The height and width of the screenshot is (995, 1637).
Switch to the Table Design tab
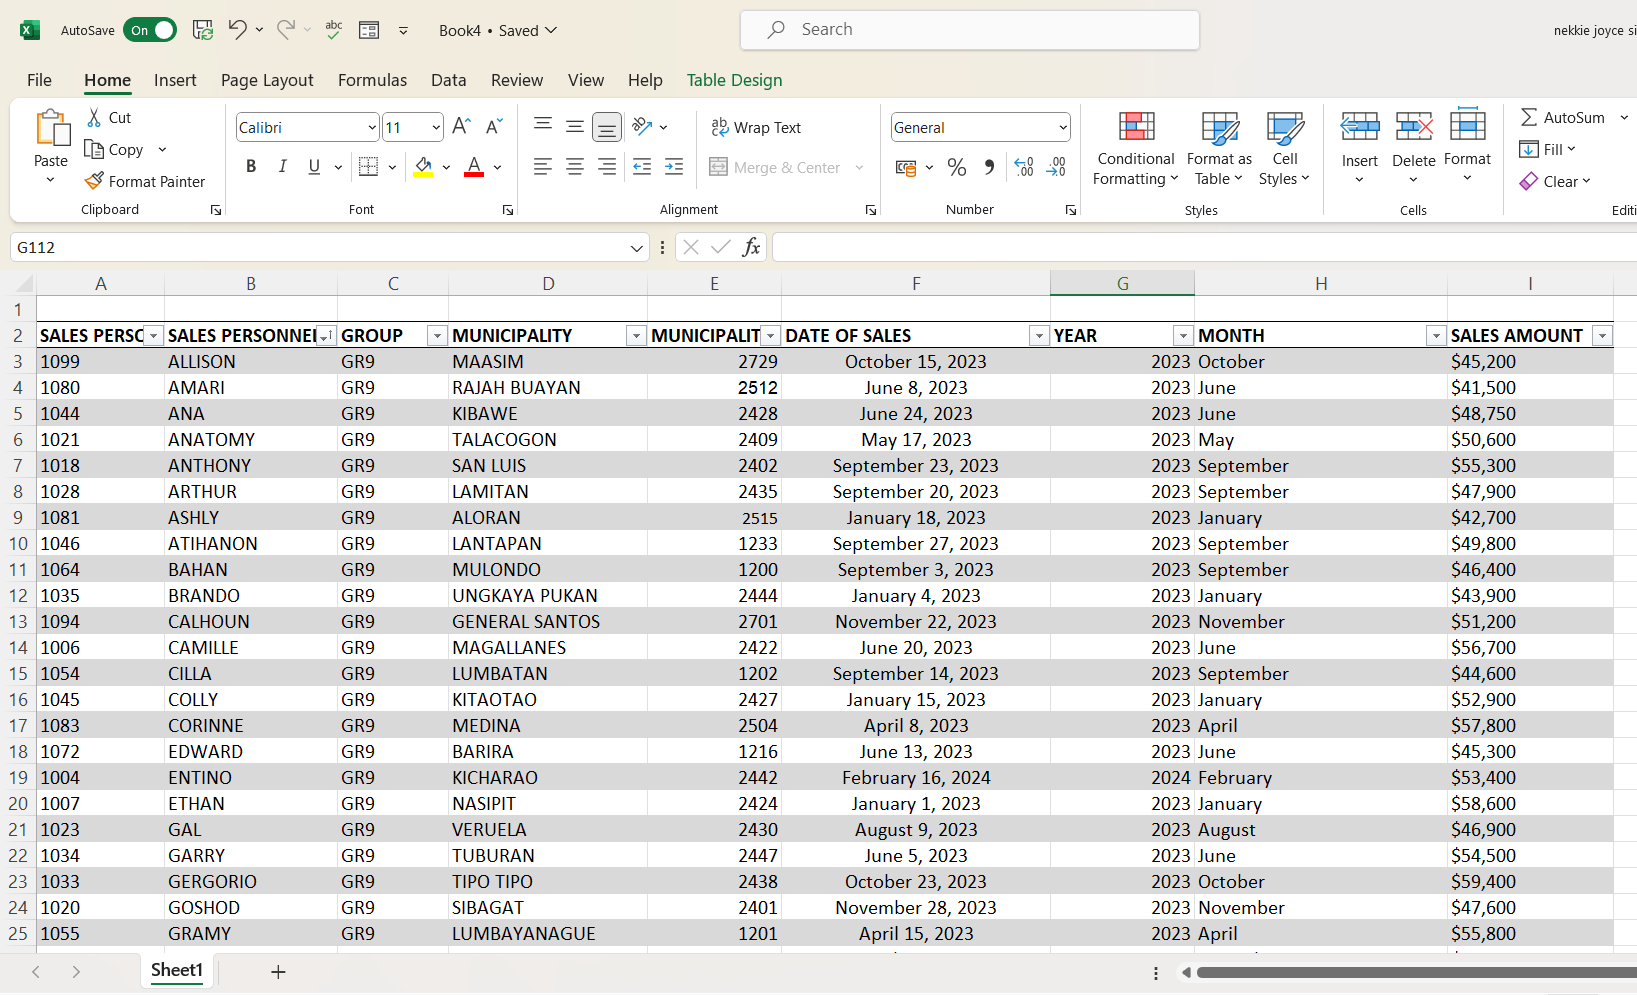click(734, 80)
